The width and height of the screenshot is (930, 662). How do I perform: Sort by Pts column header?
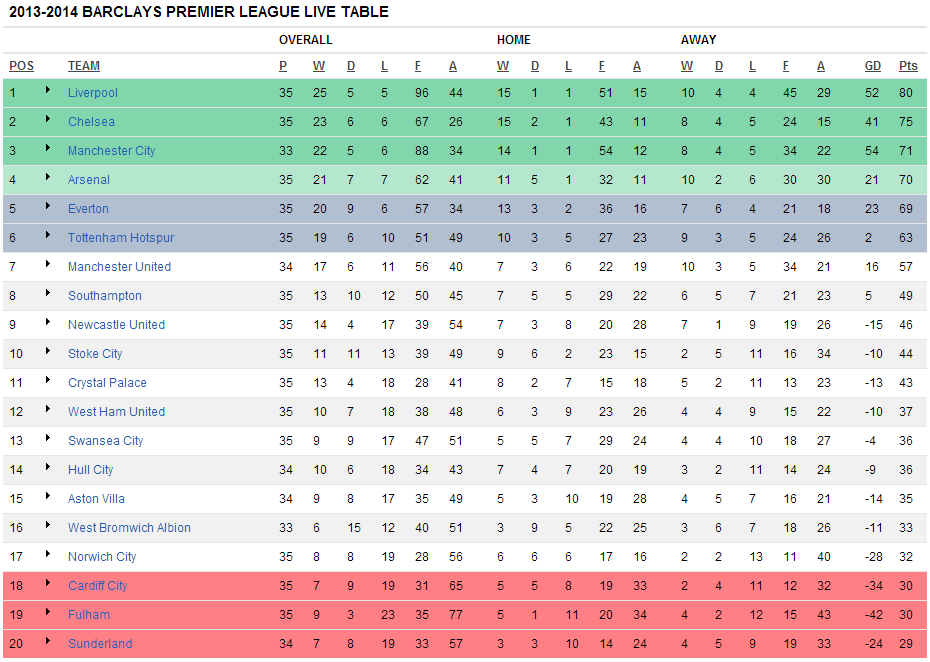(x=908, y=66)
